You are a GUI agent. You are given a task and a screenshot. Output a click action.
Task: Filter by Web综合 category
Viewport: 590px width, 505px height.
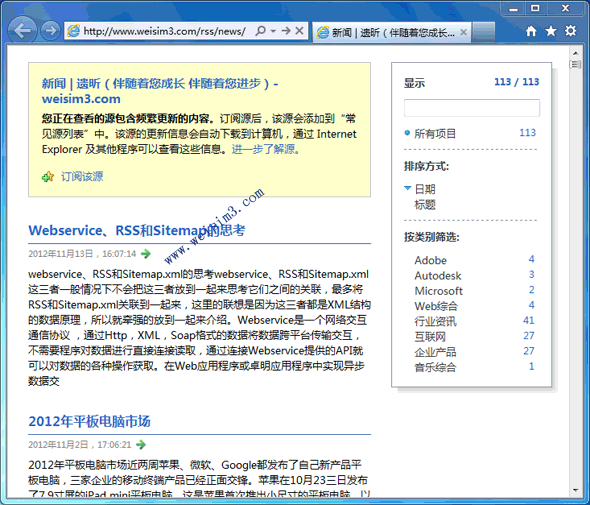436,306
